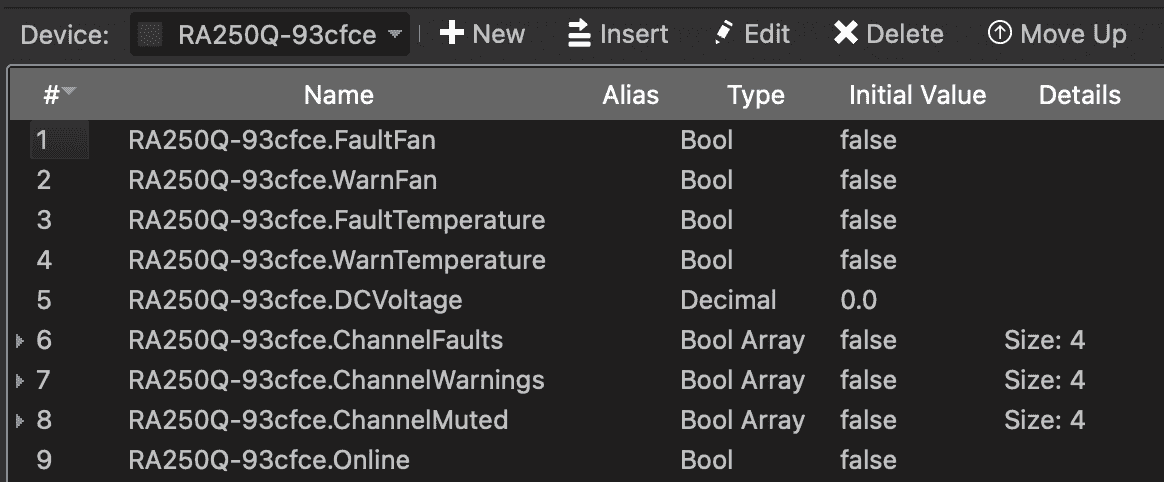
Task: Select the WarnTemperature variable row
Action: 337,260
